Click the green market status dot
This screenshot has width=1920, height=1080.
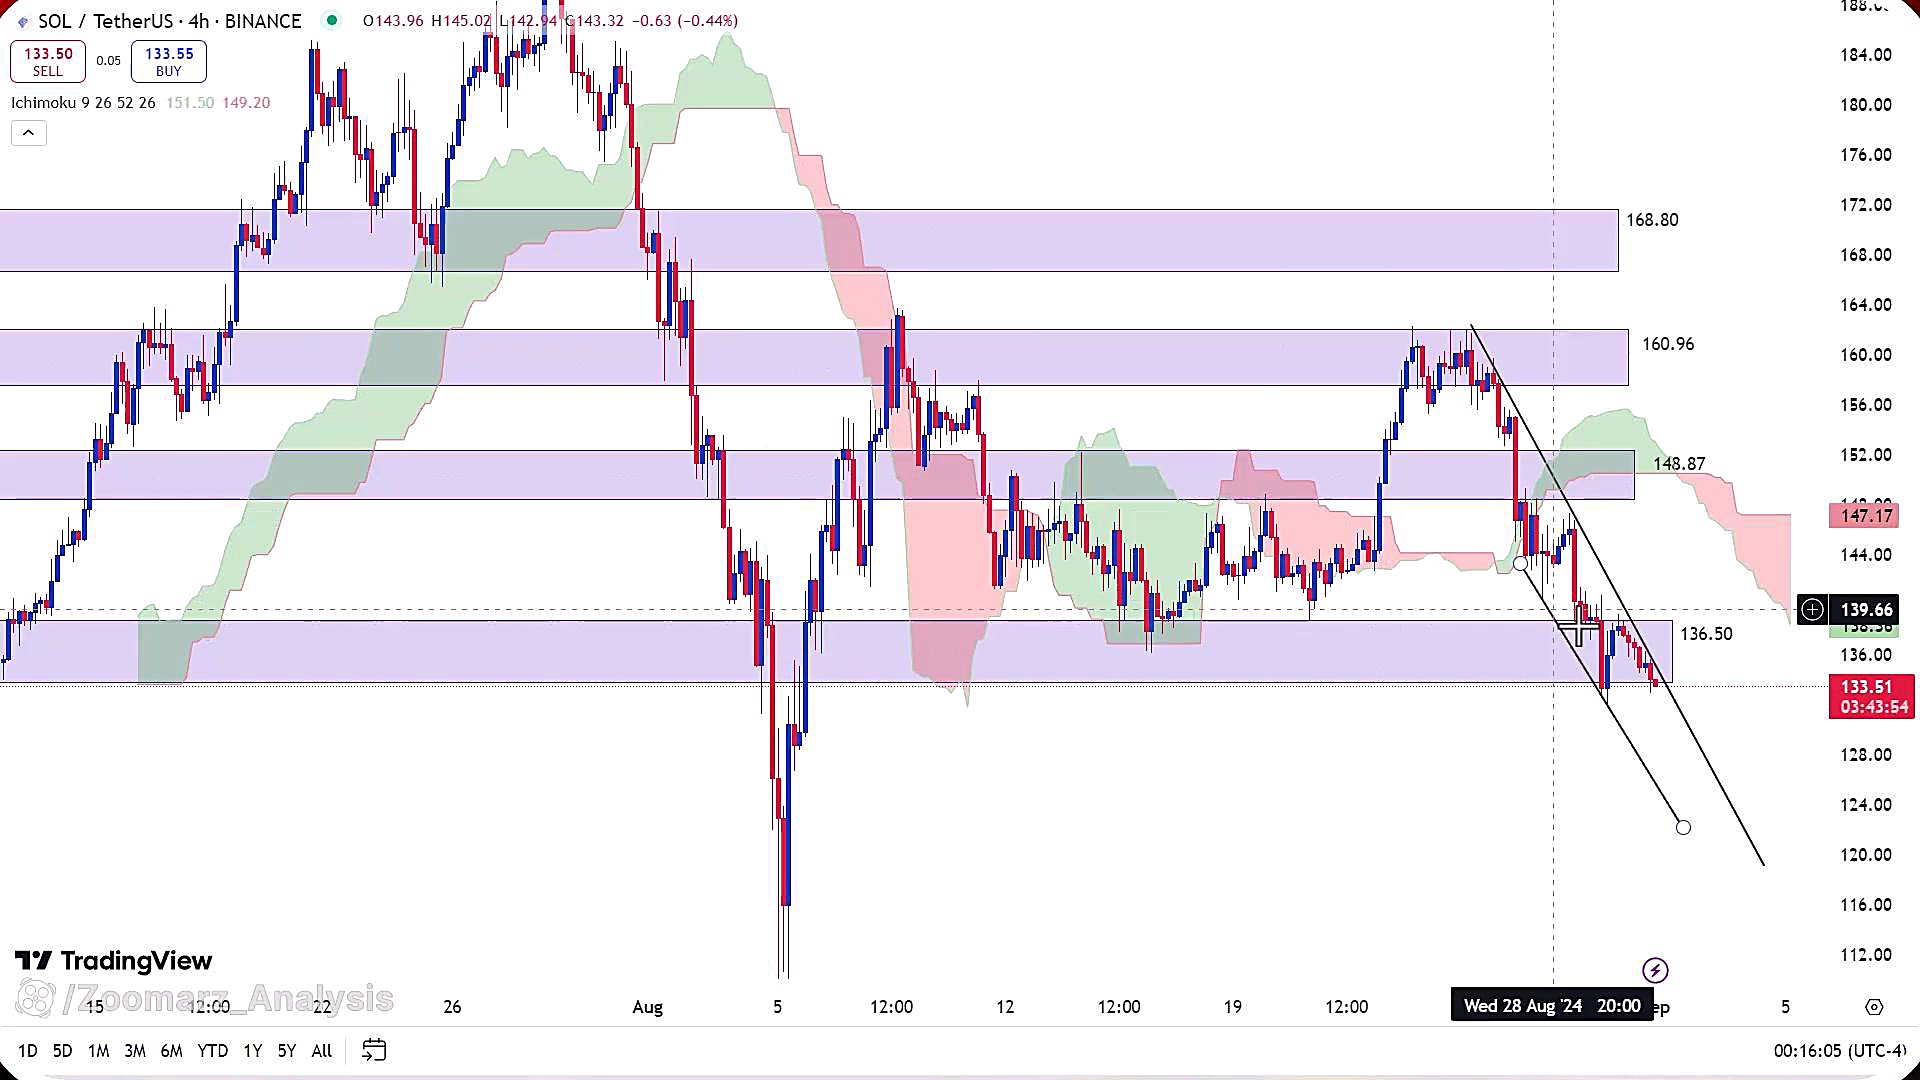[332, 20]
